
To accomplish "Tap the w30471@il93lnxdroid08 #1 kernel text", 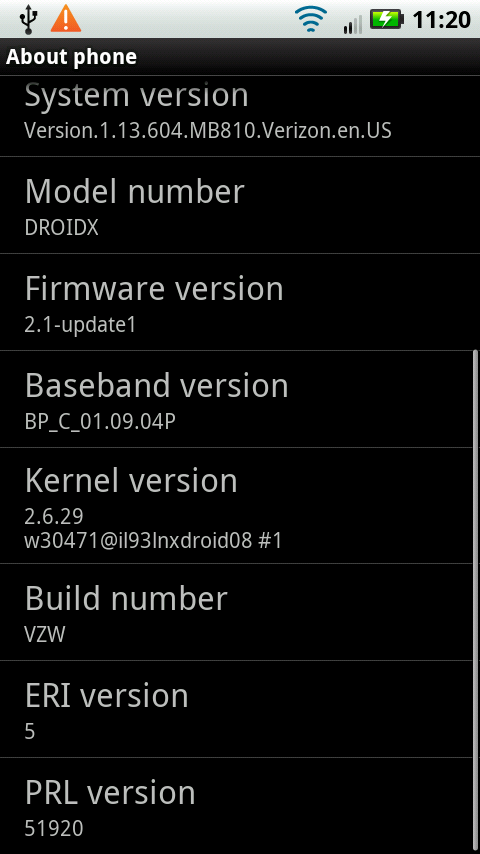I will 153,540.
